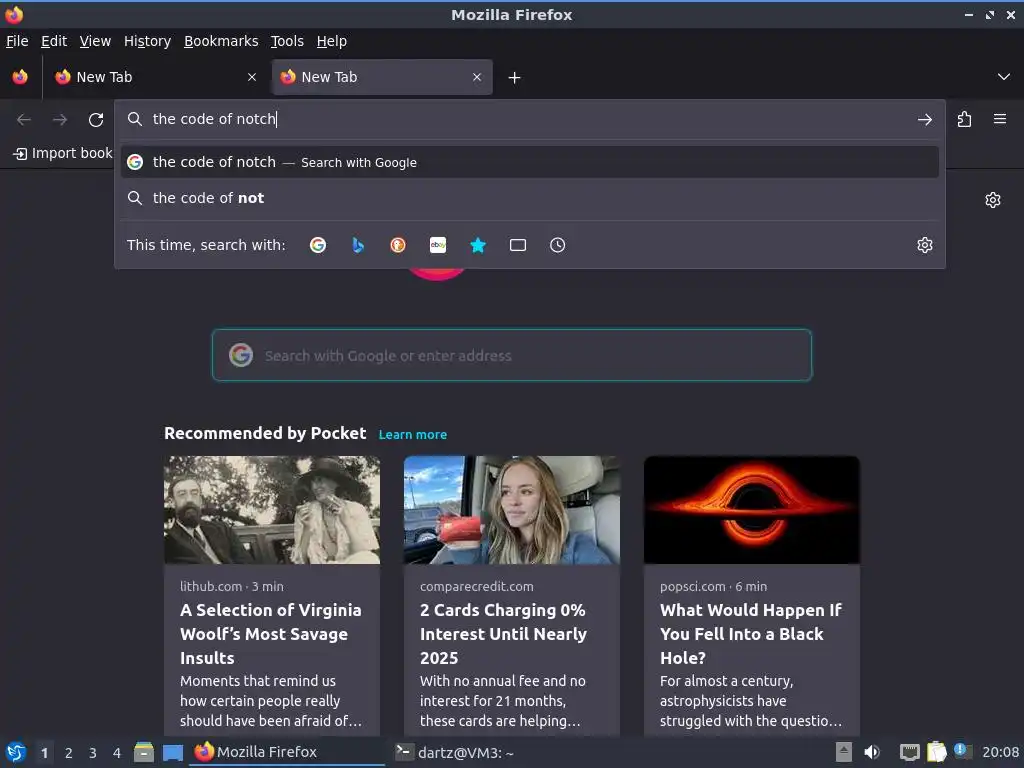Open the update notifier tray icon
Image resolution: width=1024 pixels, height=768 pixels.
pyautogui.click(x=963, y=751)
